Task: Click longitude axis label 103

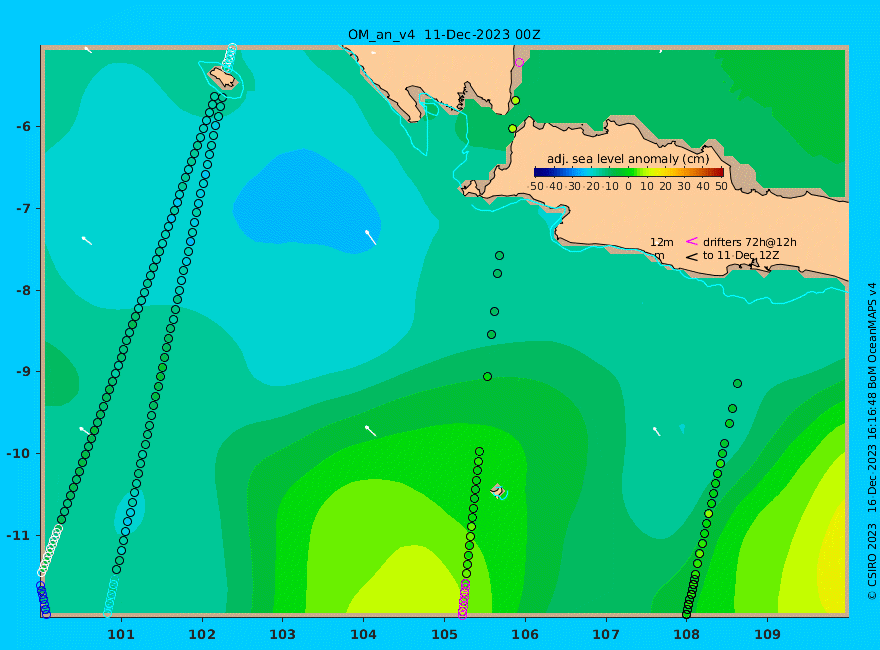Action: pos(282,634)
